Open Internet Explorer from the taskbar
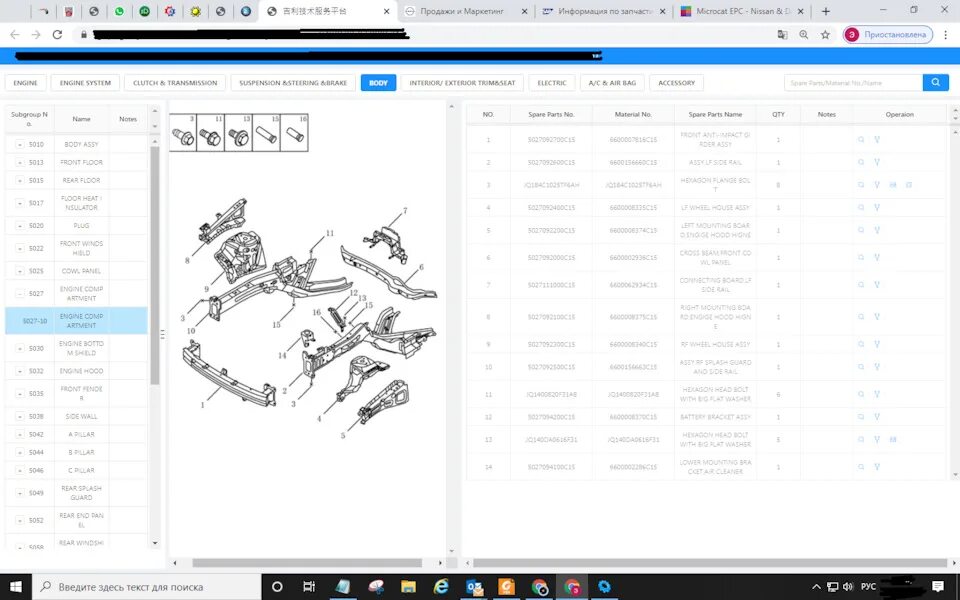This screenshot has width=960, height=600. click(441, 587)
